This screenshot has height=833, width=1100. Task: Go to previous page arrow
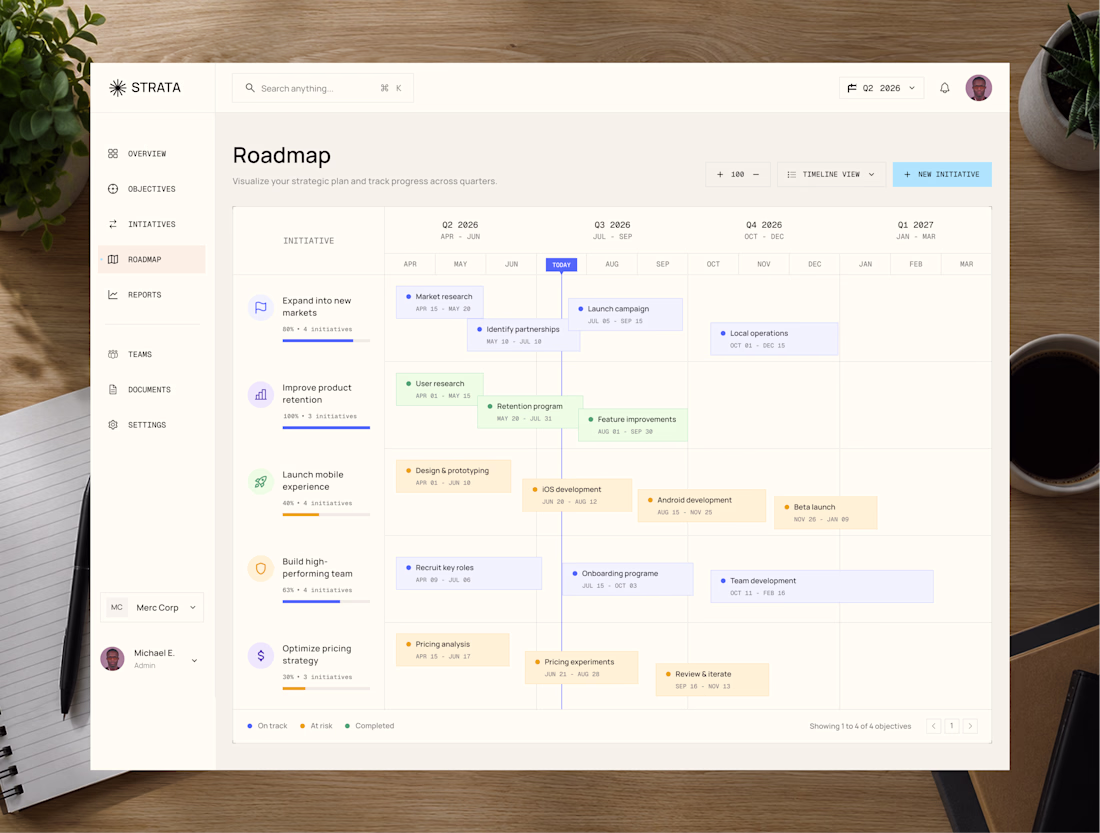[934, 726]
